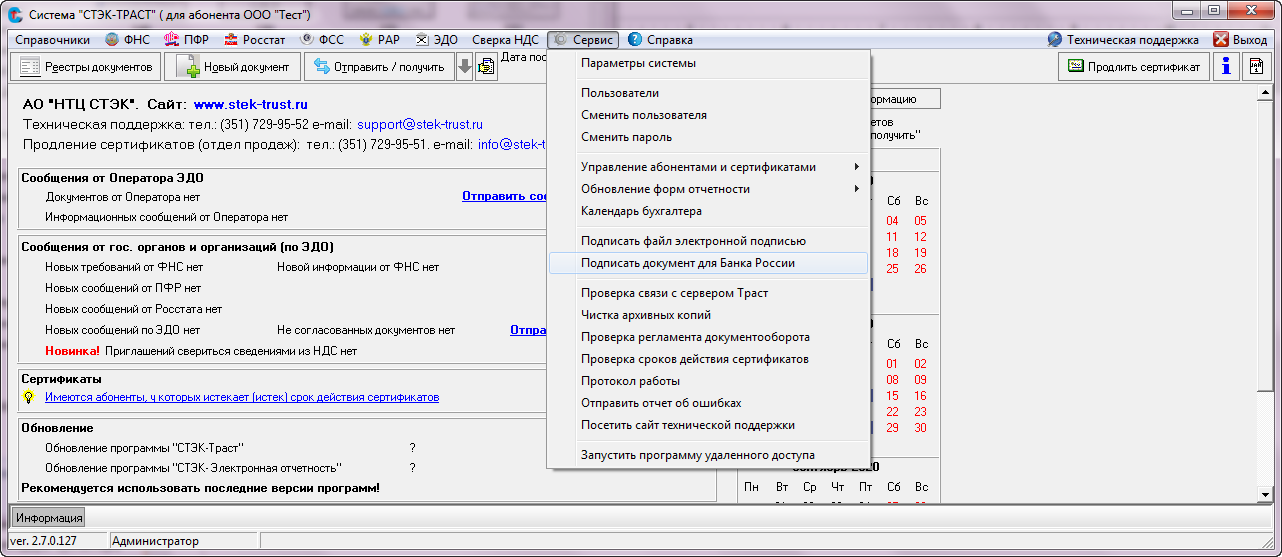Select Чистка архивных копий
This screenshot has width=1282, height=557.
[x=709, y=315]
